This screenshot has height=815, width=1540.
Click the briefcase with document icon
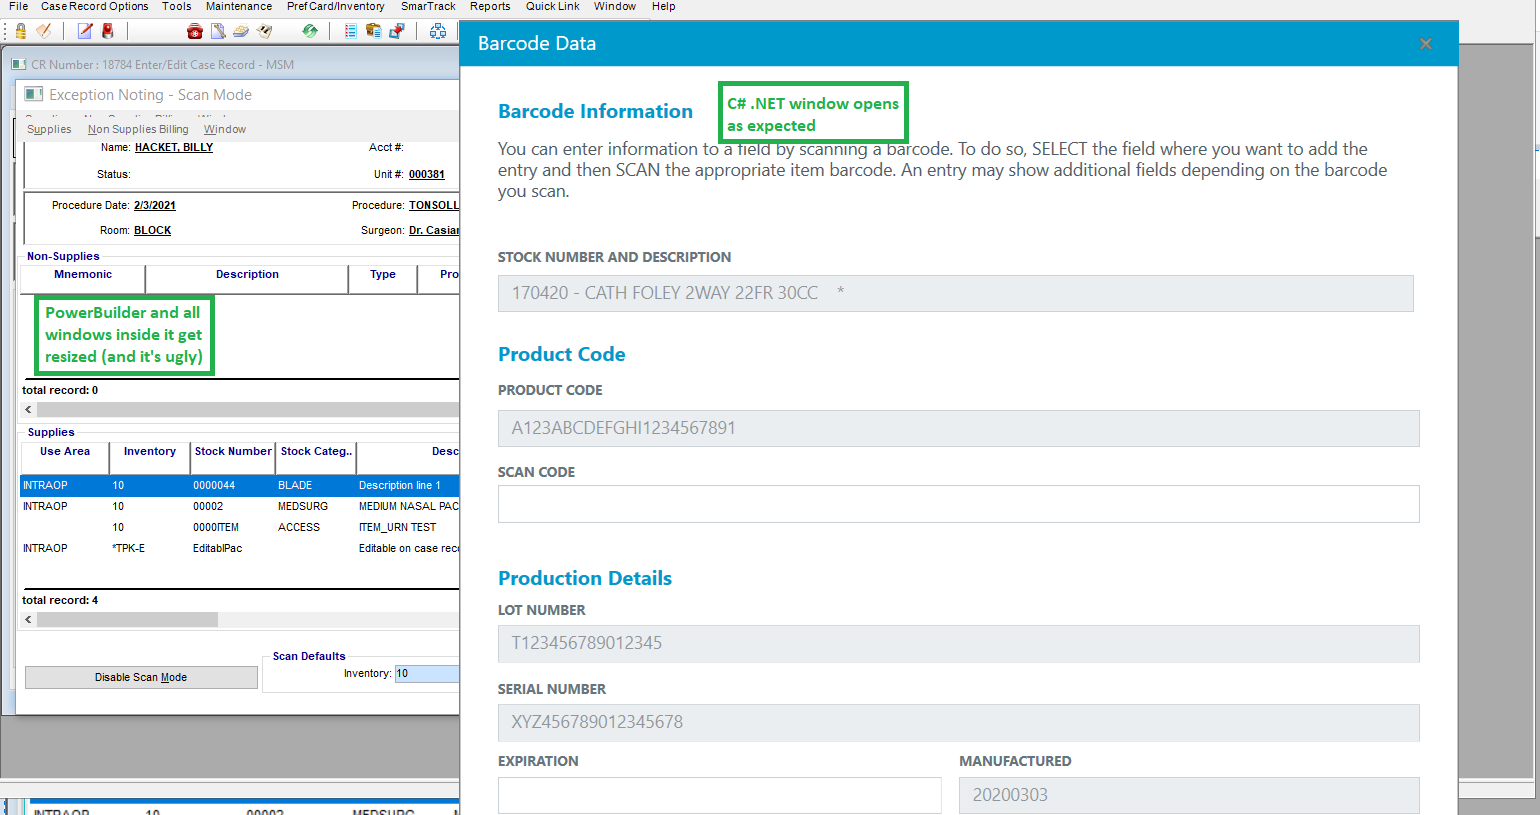coord(373,31)
